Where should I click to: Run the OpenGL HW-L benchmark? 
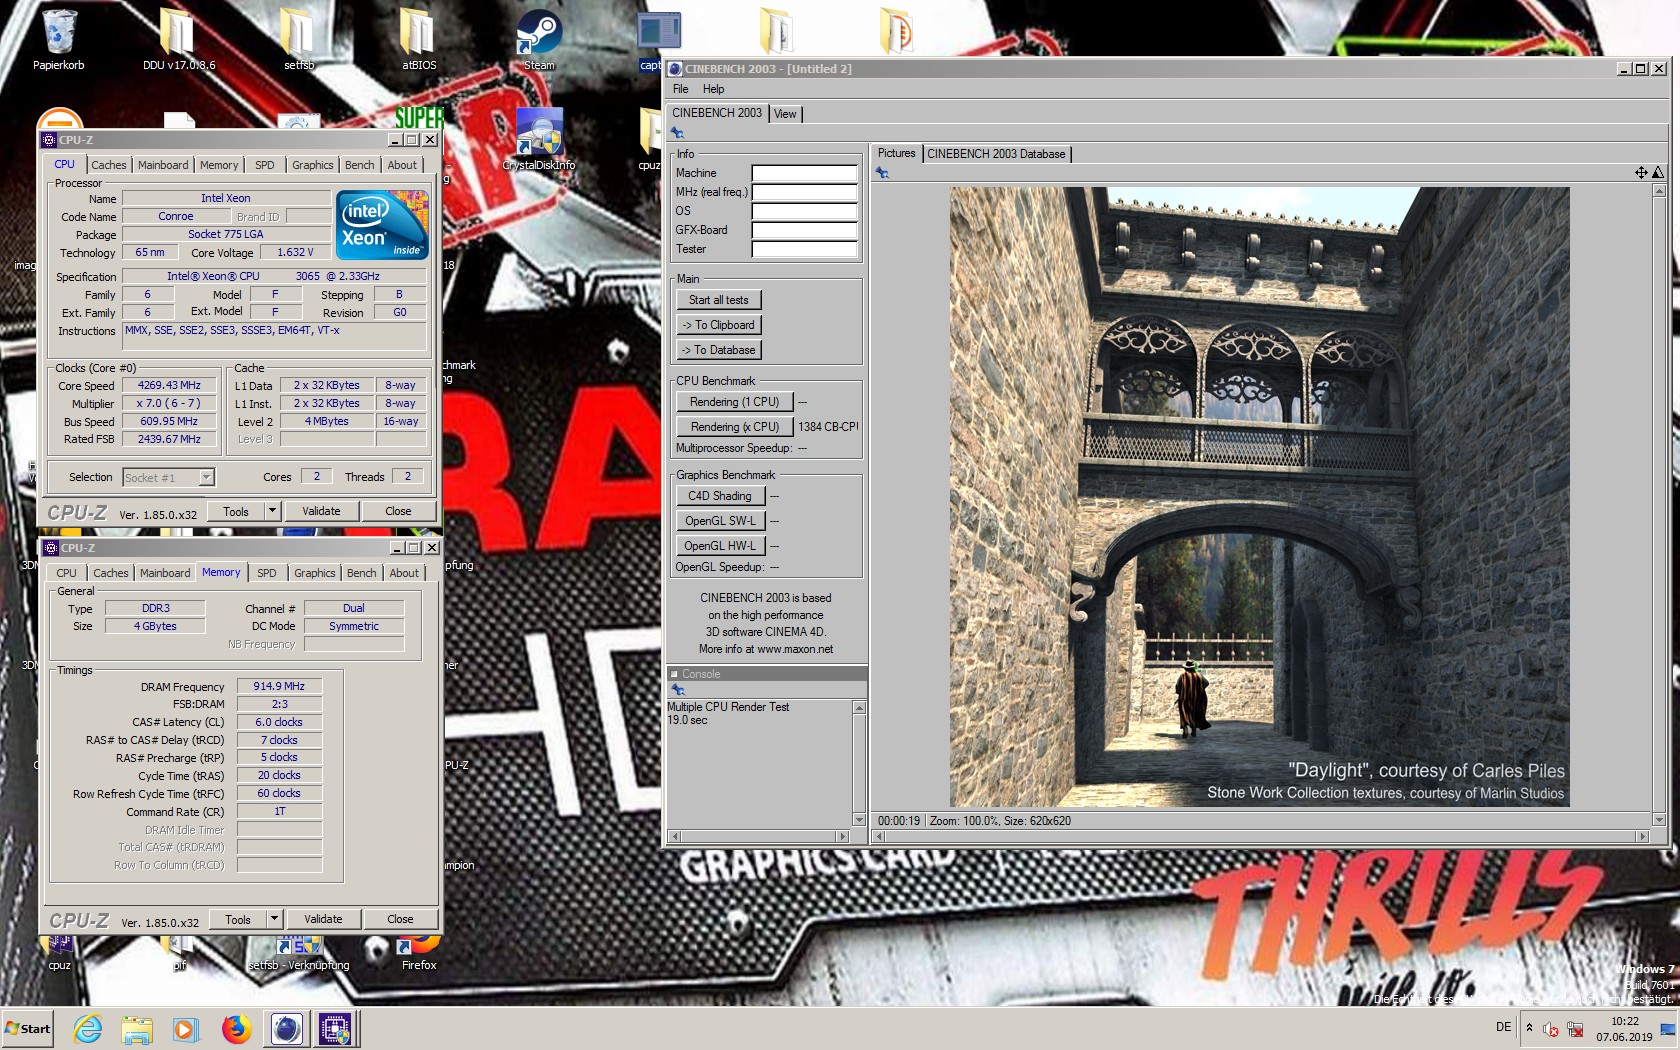(x=720, y=546)
